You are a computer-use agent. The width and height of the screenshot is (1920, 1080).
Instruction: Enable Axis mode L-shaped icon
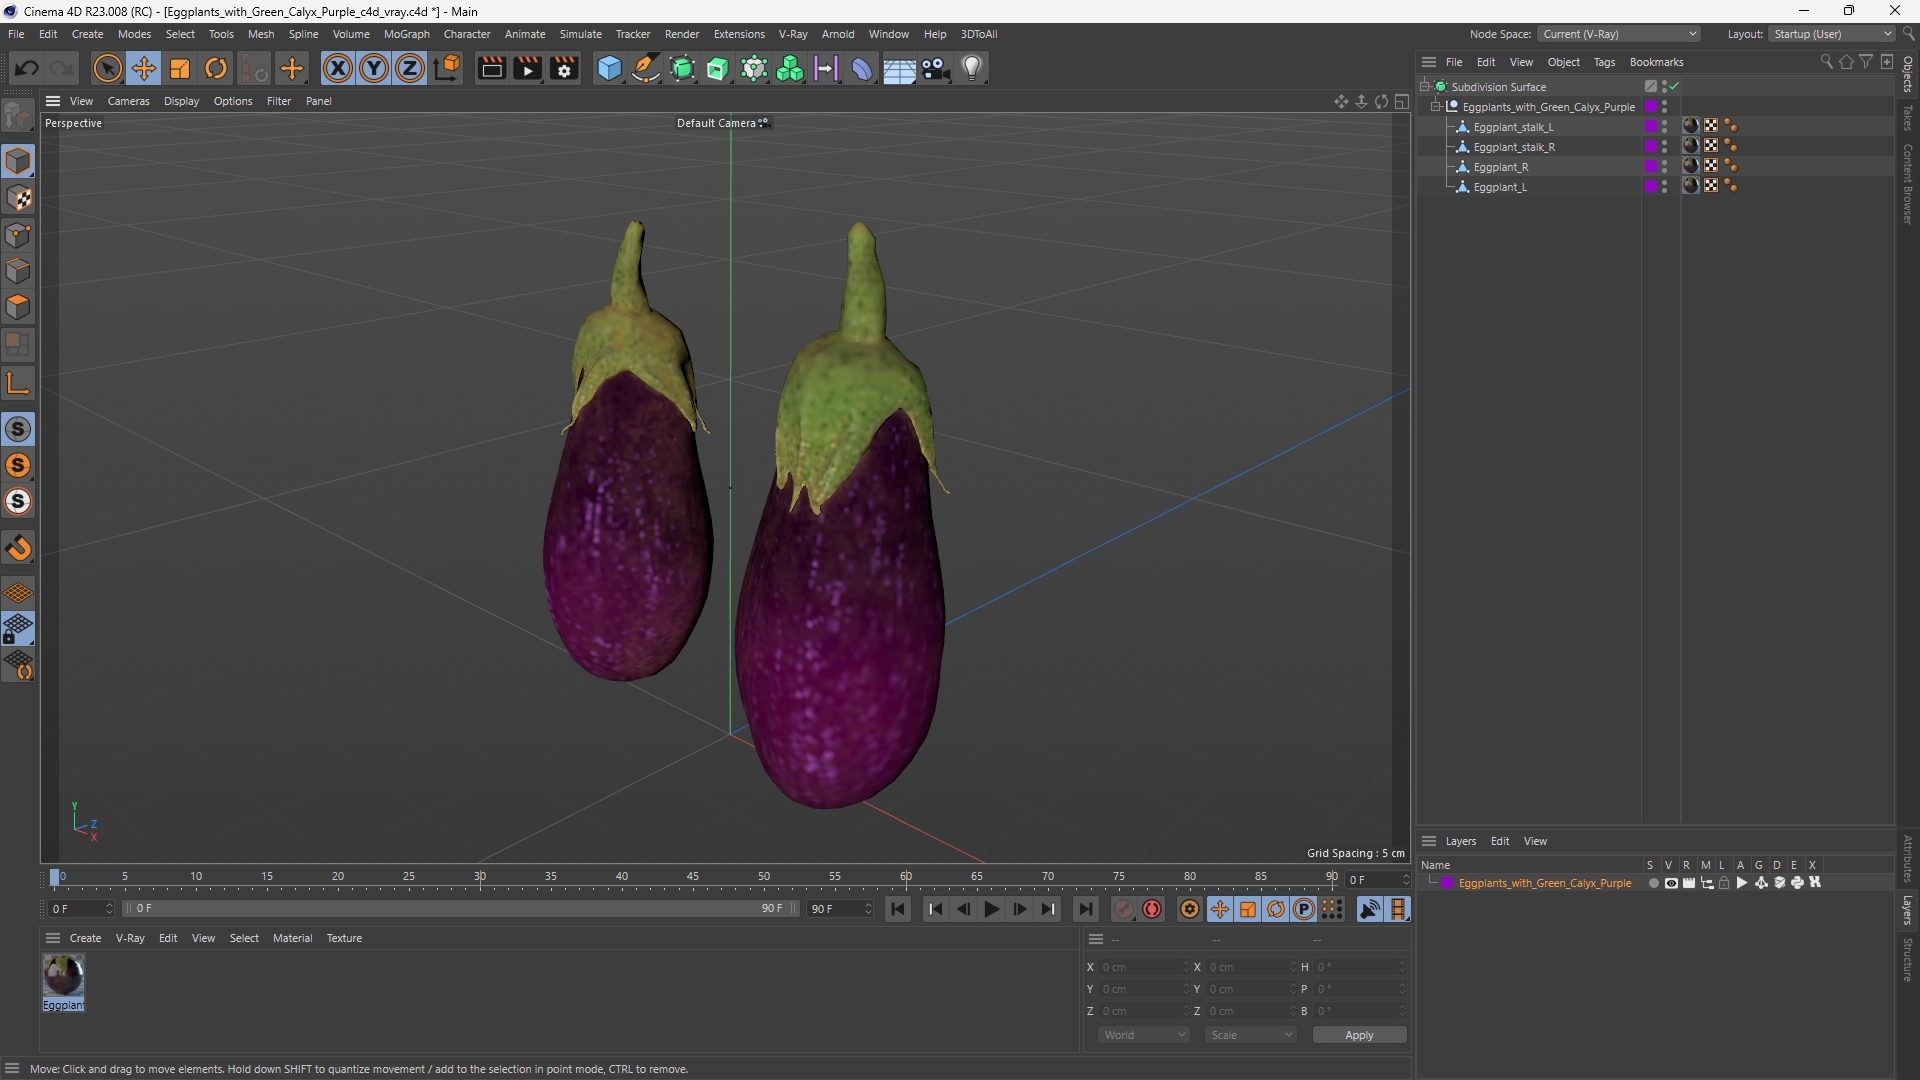pyautogui.click(x=18, y=383)
